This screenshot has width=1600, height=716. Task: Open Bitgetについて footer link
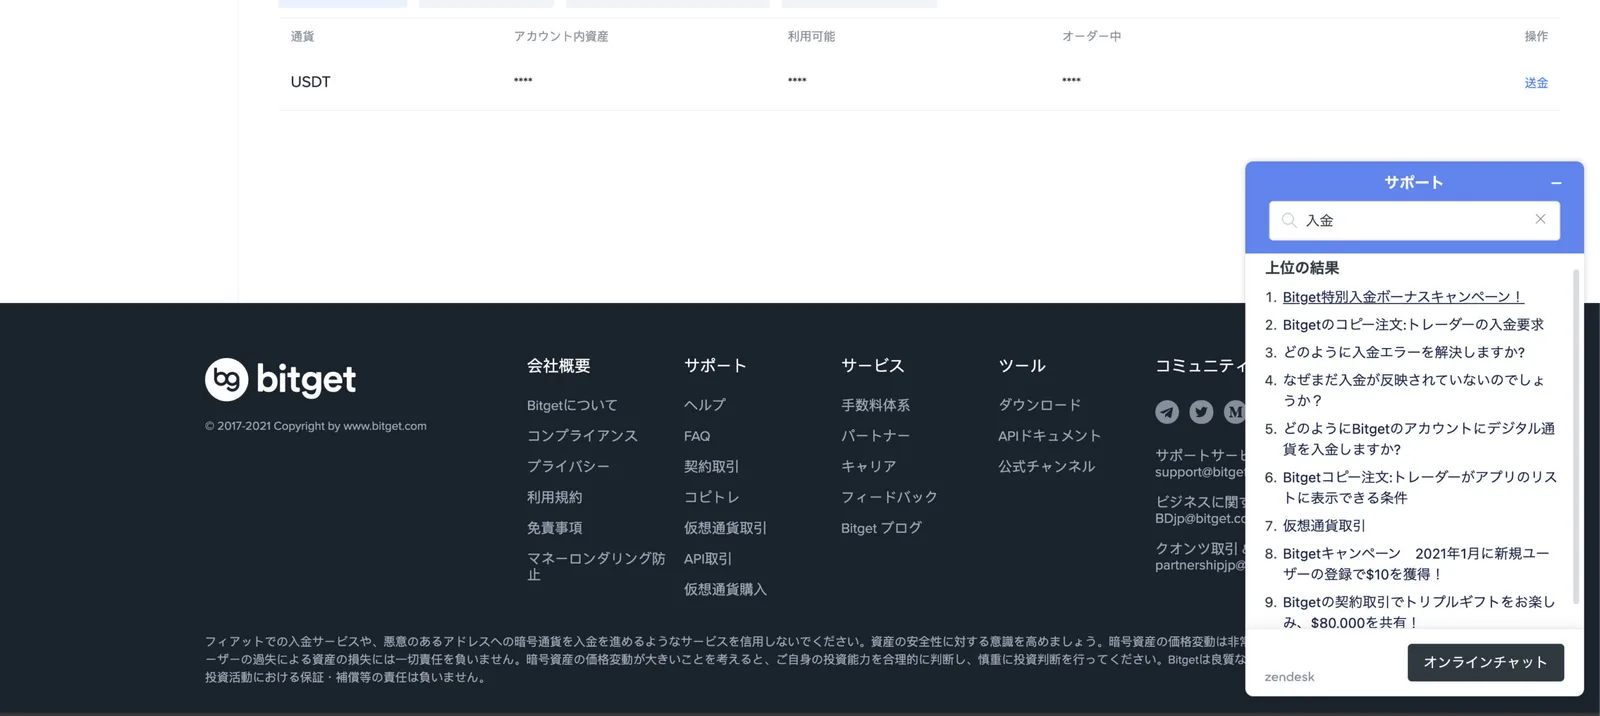(572, 405)
